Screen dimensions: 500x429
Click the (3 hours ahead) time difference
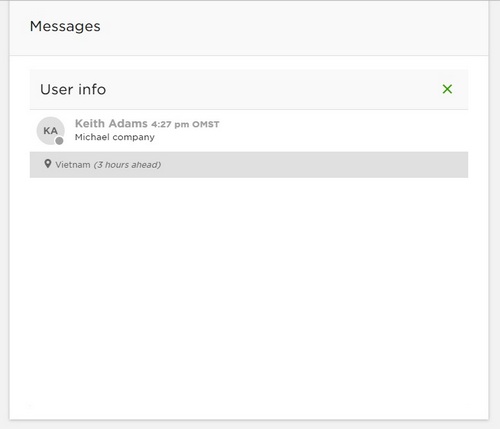click(x=127, y=165)
